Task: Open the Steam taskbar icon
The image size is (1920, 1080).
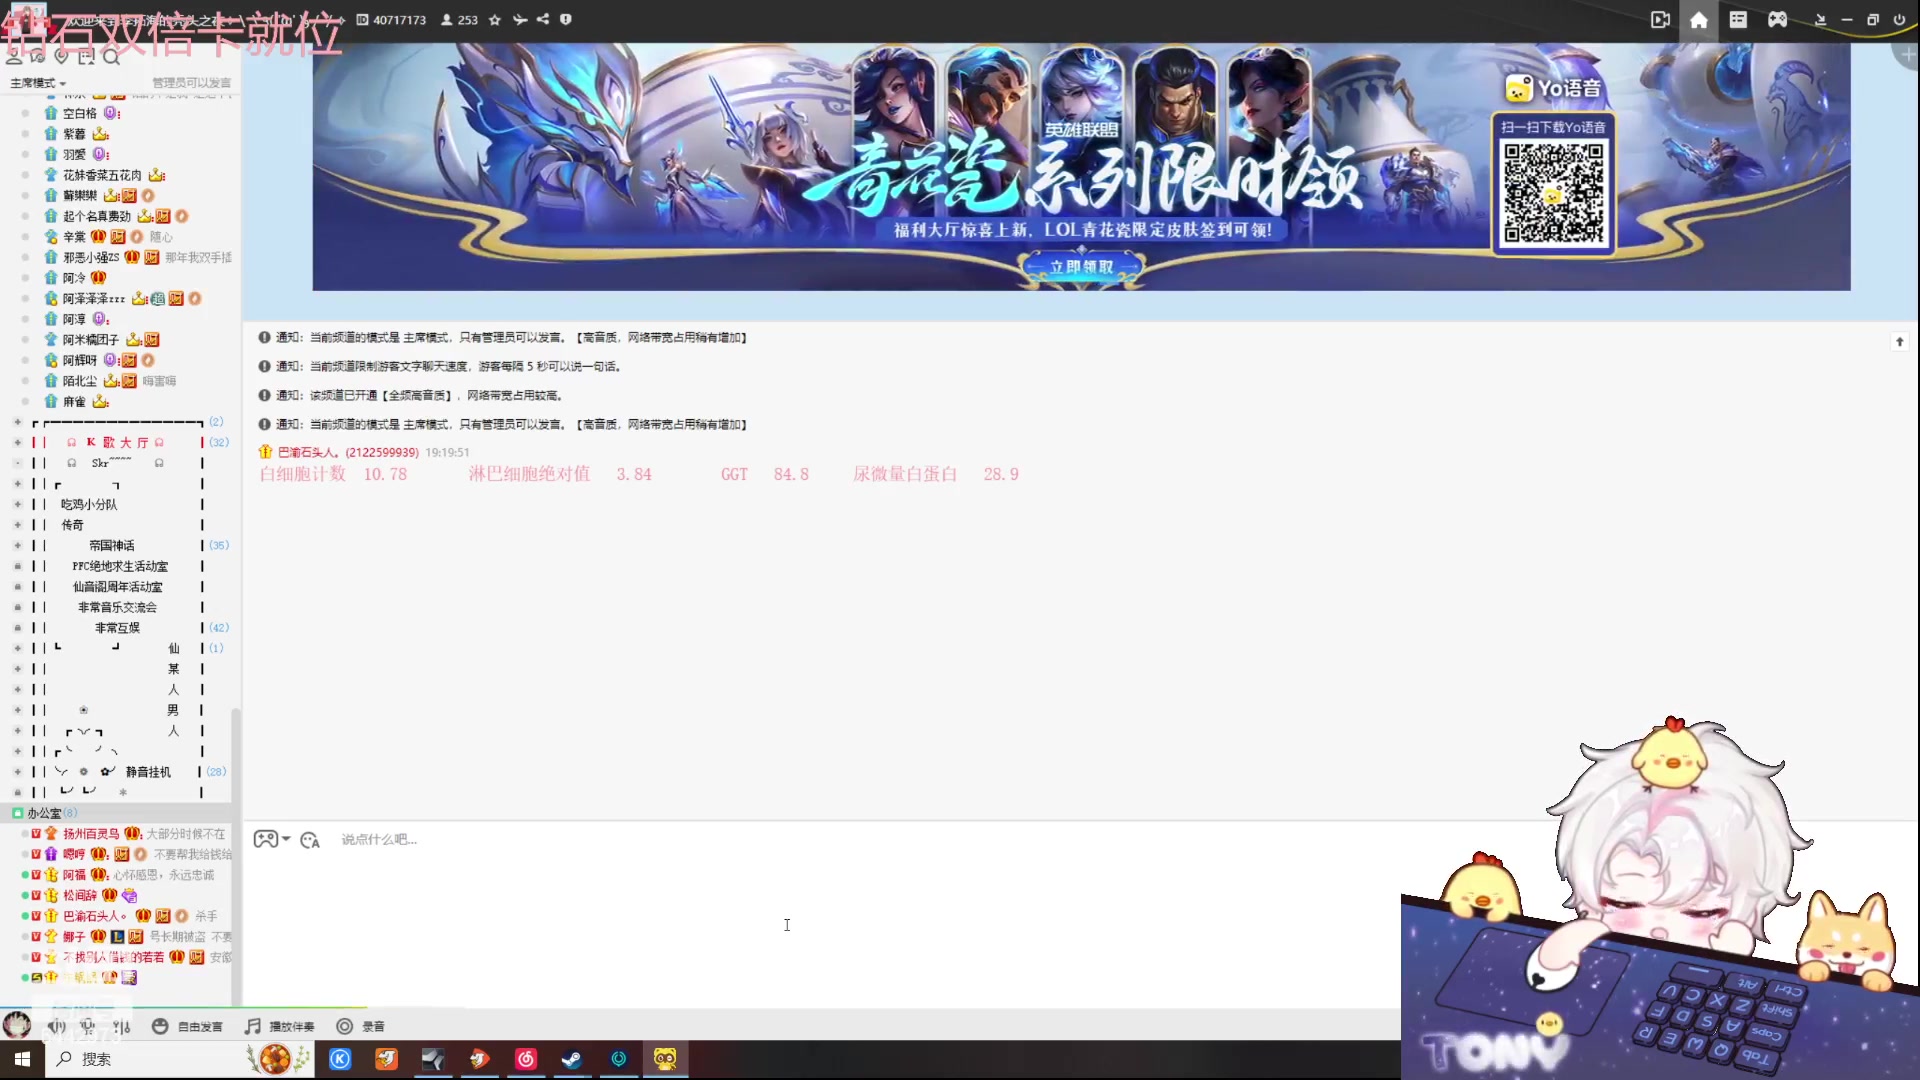Action: tap(572, 1059)
